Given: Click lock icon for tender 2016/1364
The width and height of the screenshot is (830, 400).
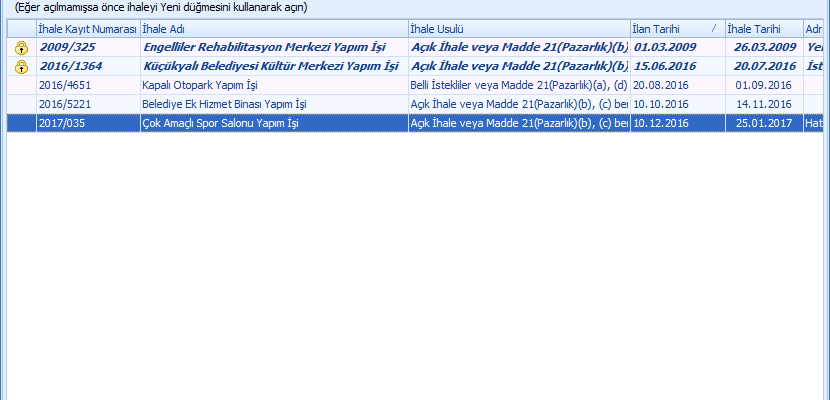Looking at the screenshot, I should click(21, 67).
